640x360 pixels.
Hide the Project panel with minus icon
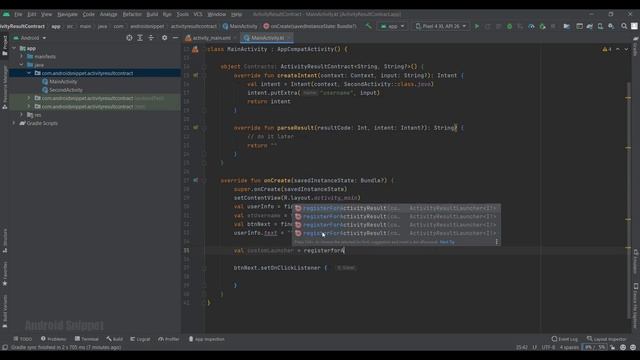tap(176, 38)
